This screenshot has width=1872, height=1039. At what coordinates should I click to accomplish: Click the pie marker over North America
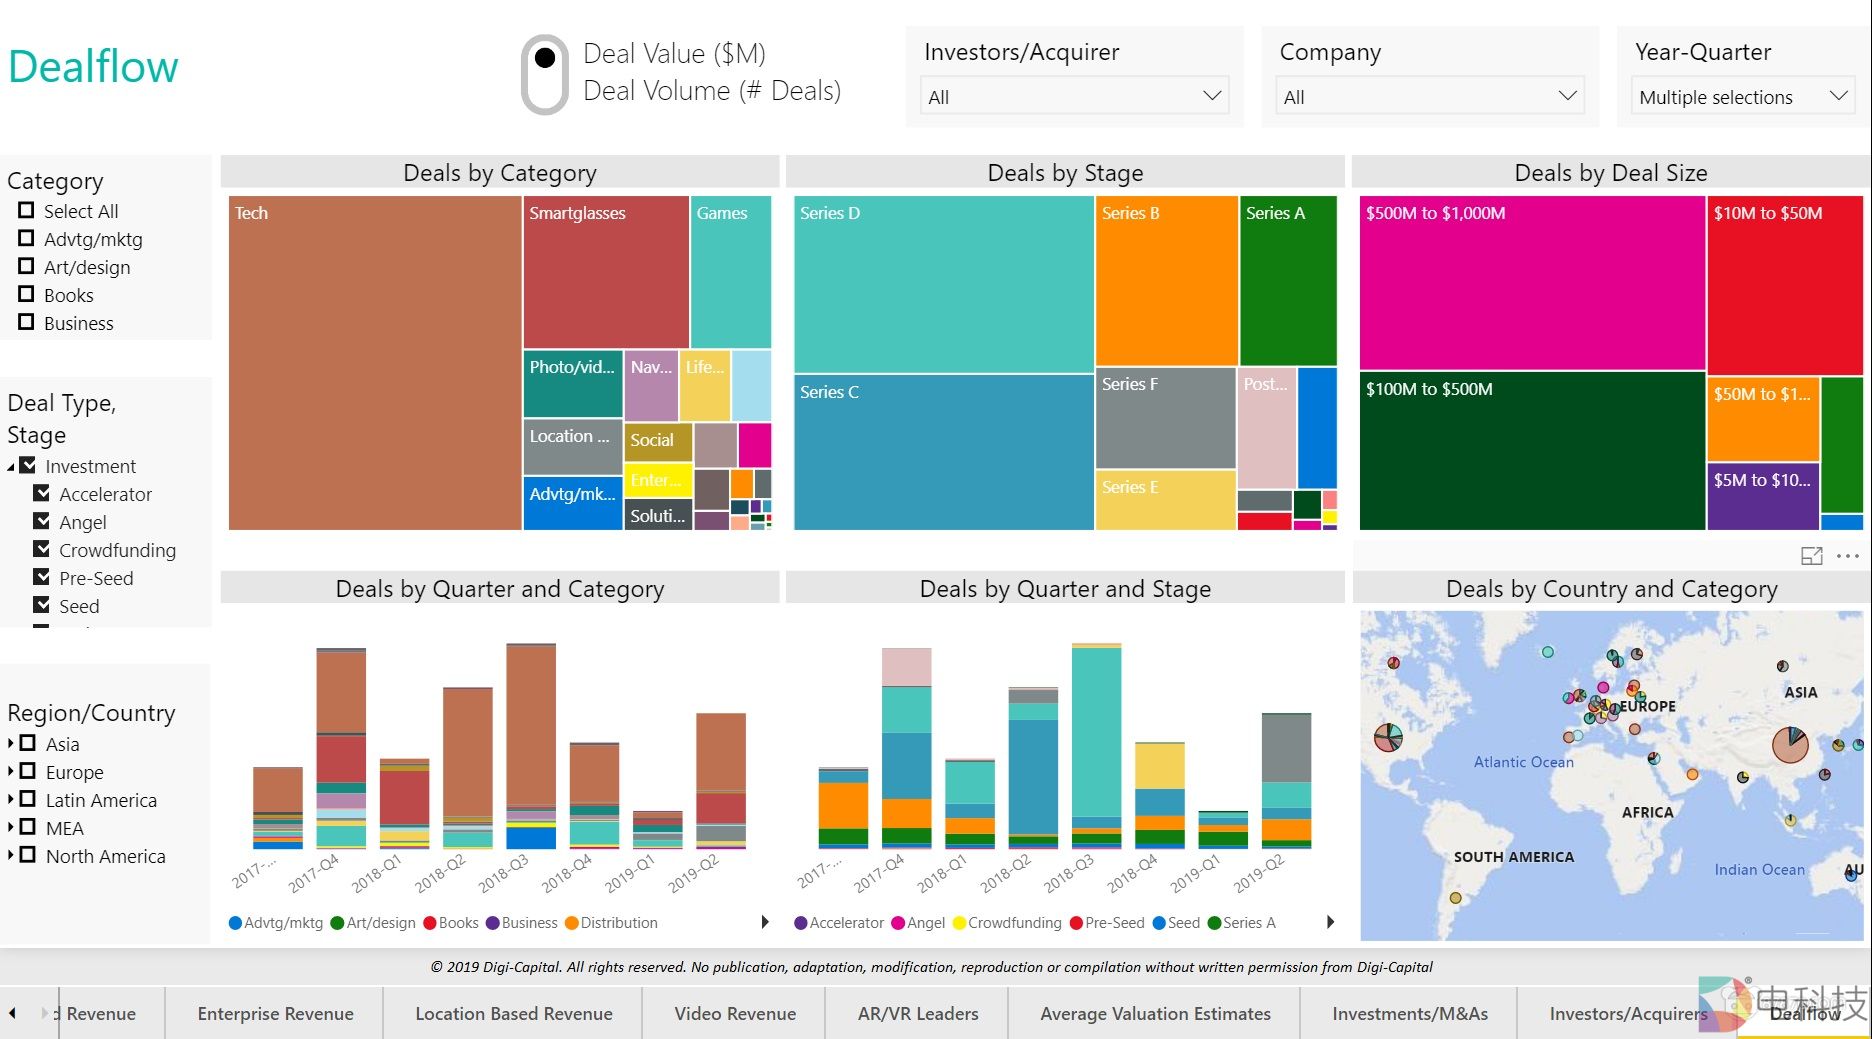[x=1388, y=738]
